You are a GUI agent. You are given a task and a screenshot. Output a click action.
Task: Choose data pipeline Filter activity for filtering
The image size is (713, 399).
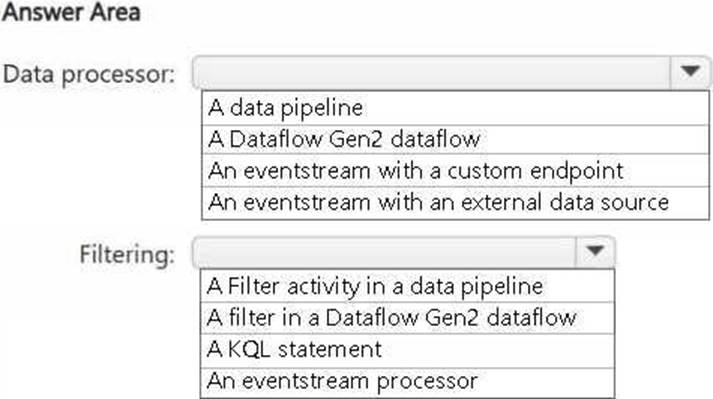(407, 286)
